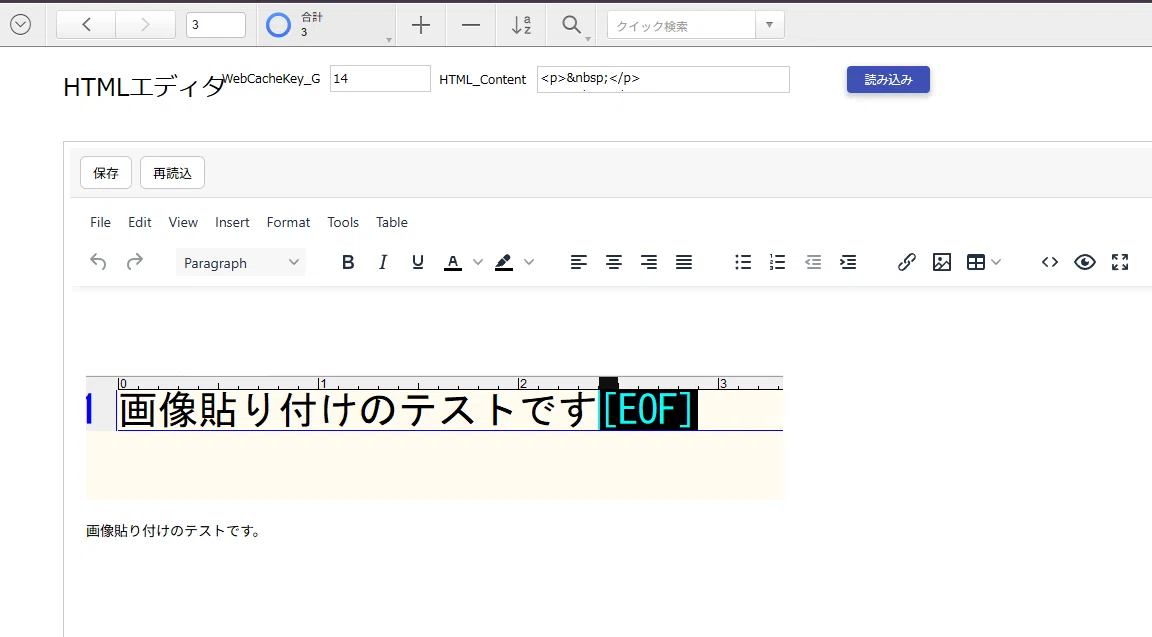Screen dimensions: 1152x637
Task: Expand the highlight color picker arrow
Action: pyautogui.click(x=529, y=262)
